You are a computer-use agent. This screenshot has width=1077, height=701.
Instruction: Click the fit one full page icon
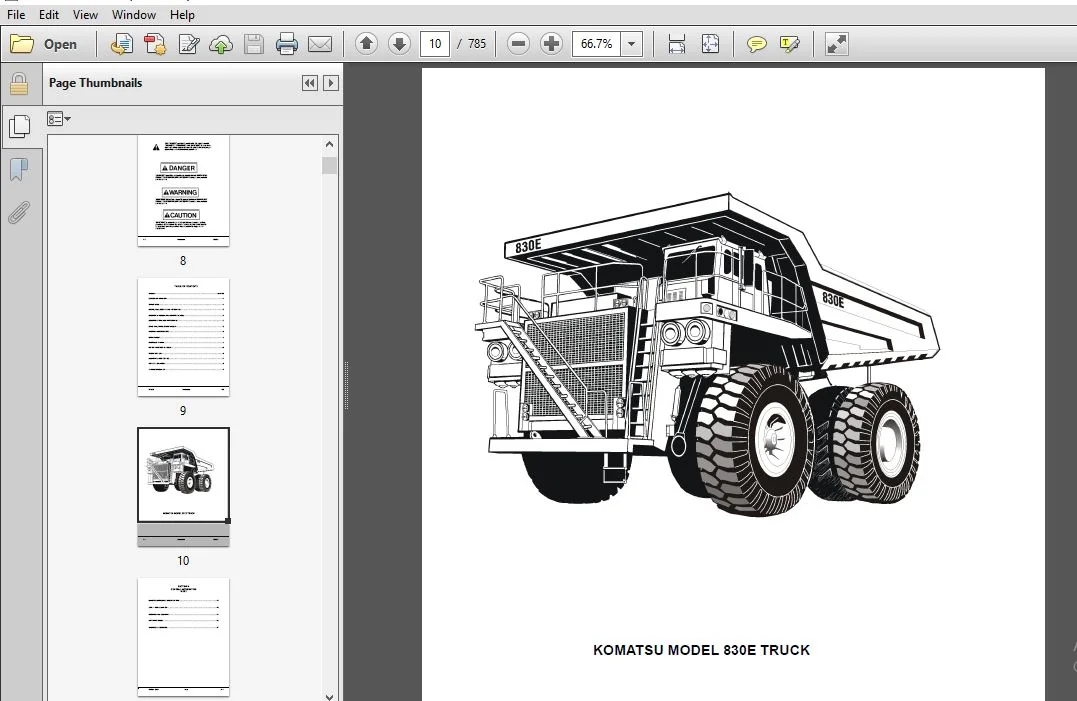pyautogui.click(x=710, y=44)
